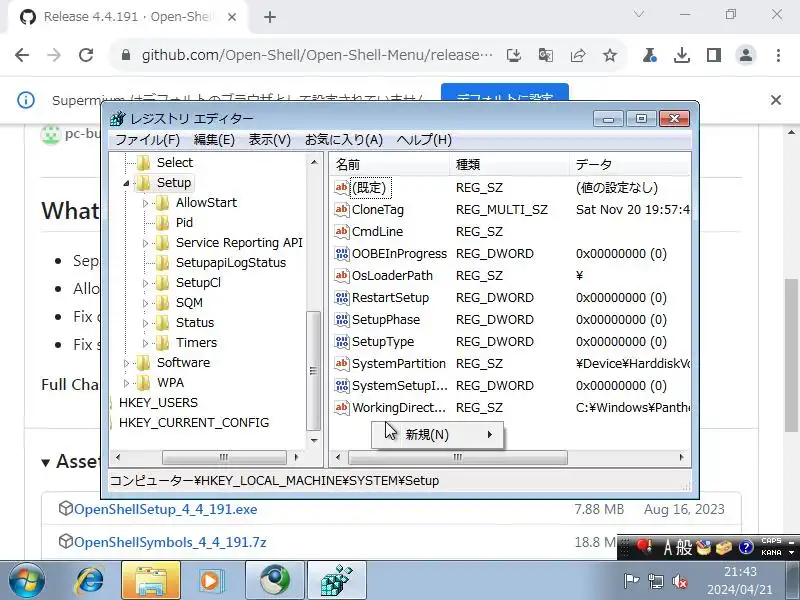Close the Release 4.4.191 browser tab
The width and height of the screenshot is (800, 600).
pos(232,17)
